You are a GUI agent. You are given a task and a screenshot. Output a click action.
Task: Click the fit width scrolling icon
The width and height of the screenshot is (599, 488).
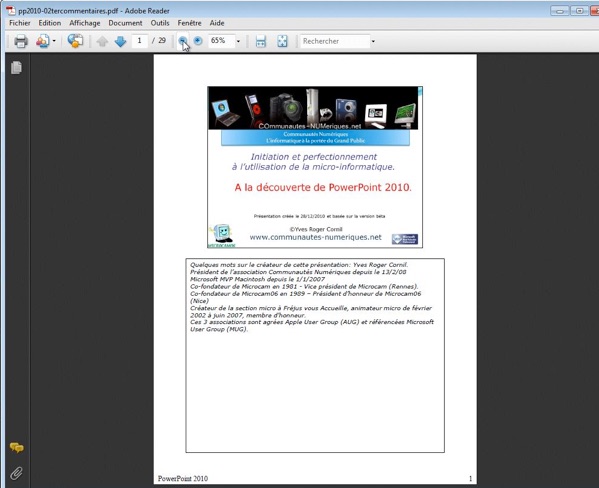[x=261, y=41]
